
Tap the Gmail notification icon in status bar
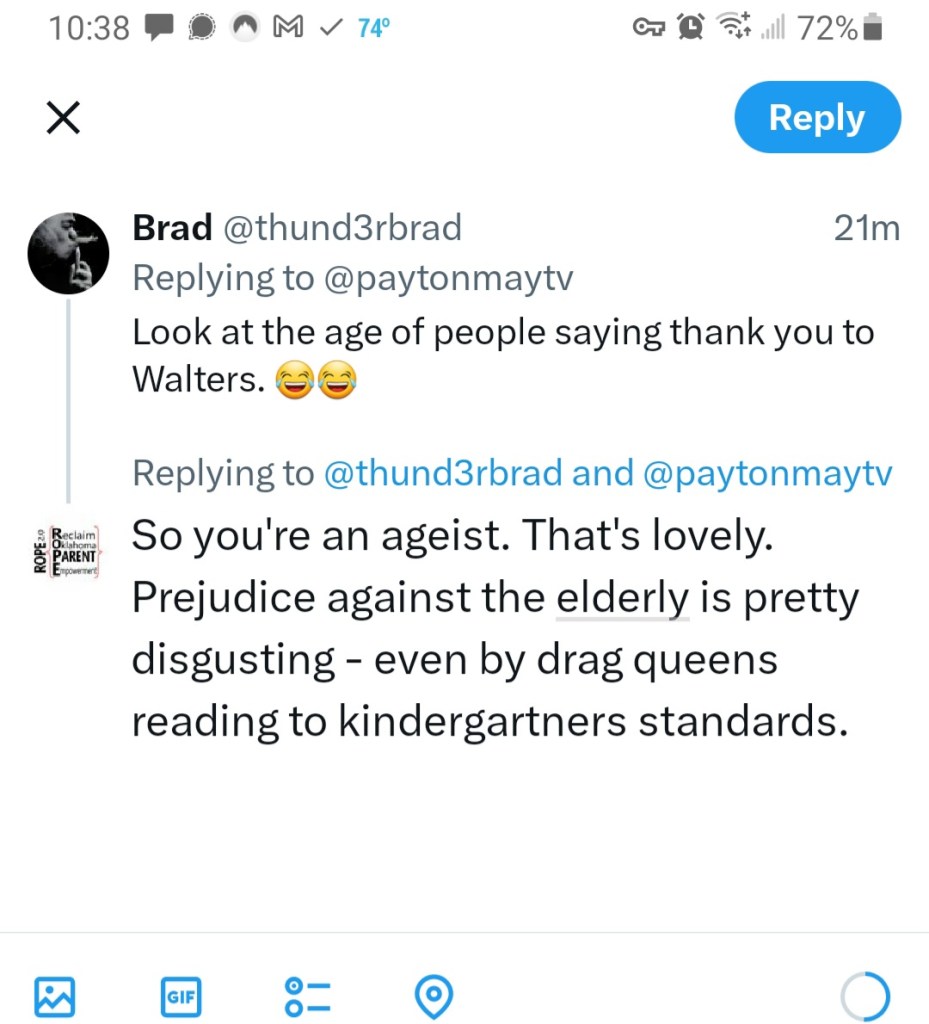287,28
